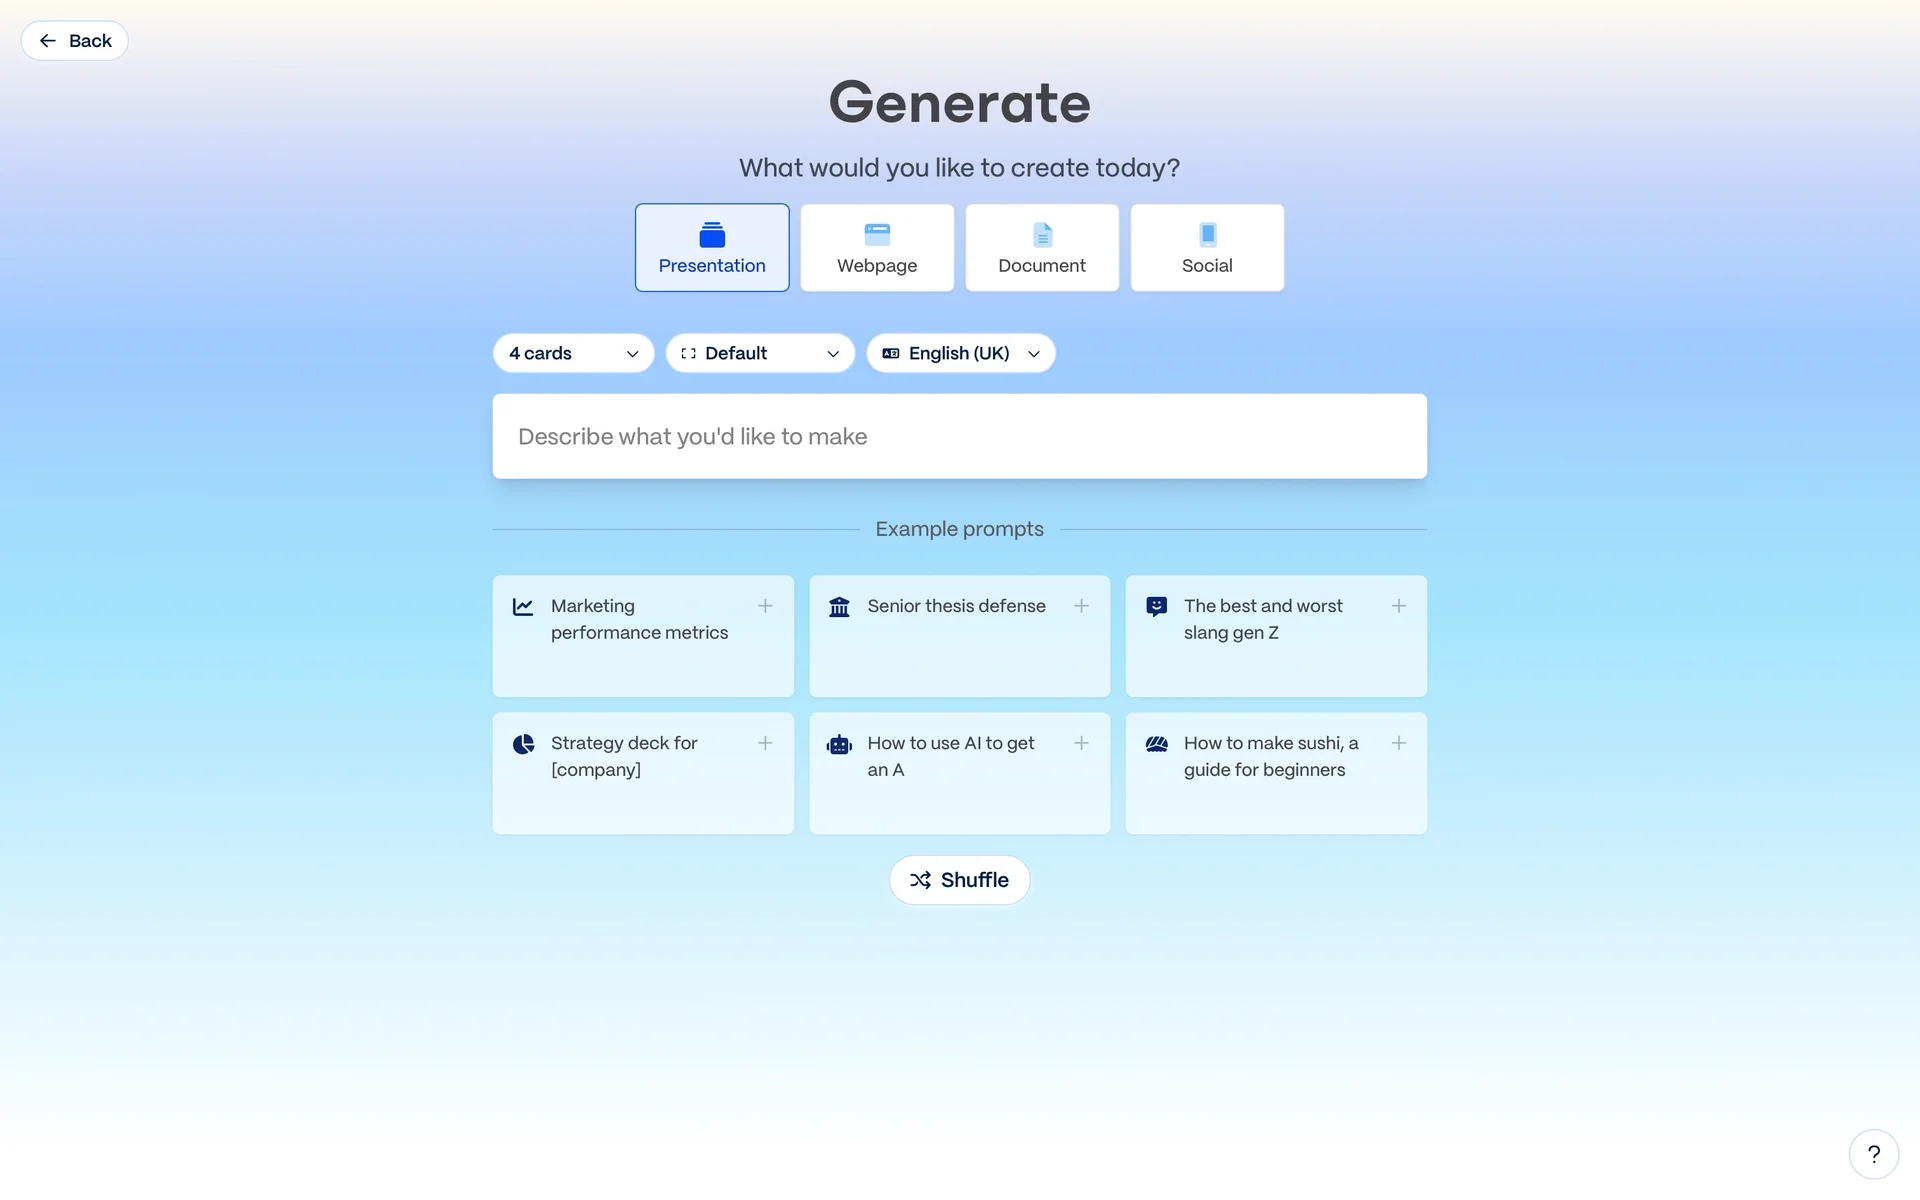
Task: Expand the Default layout dropdown
Action: click(759, 353)
